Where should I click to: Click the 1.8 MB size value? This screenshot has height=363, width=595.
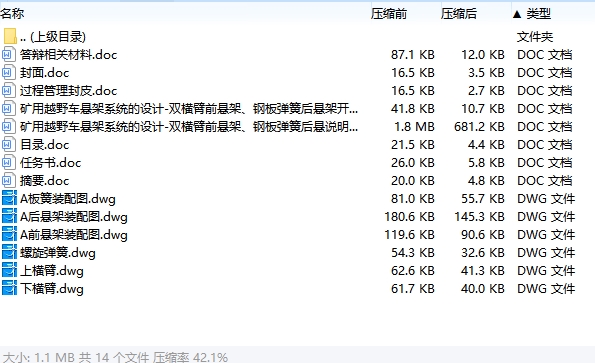coord(414,127)
